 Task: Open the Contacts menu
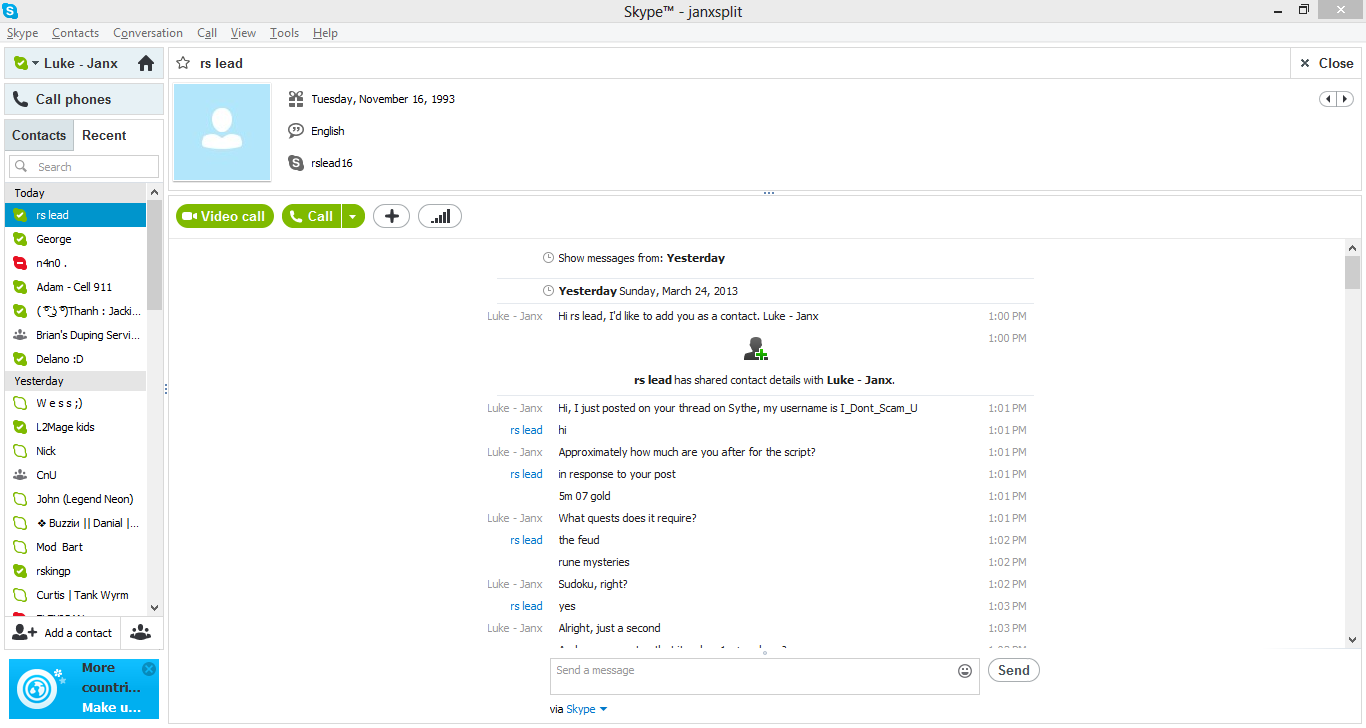76,33
